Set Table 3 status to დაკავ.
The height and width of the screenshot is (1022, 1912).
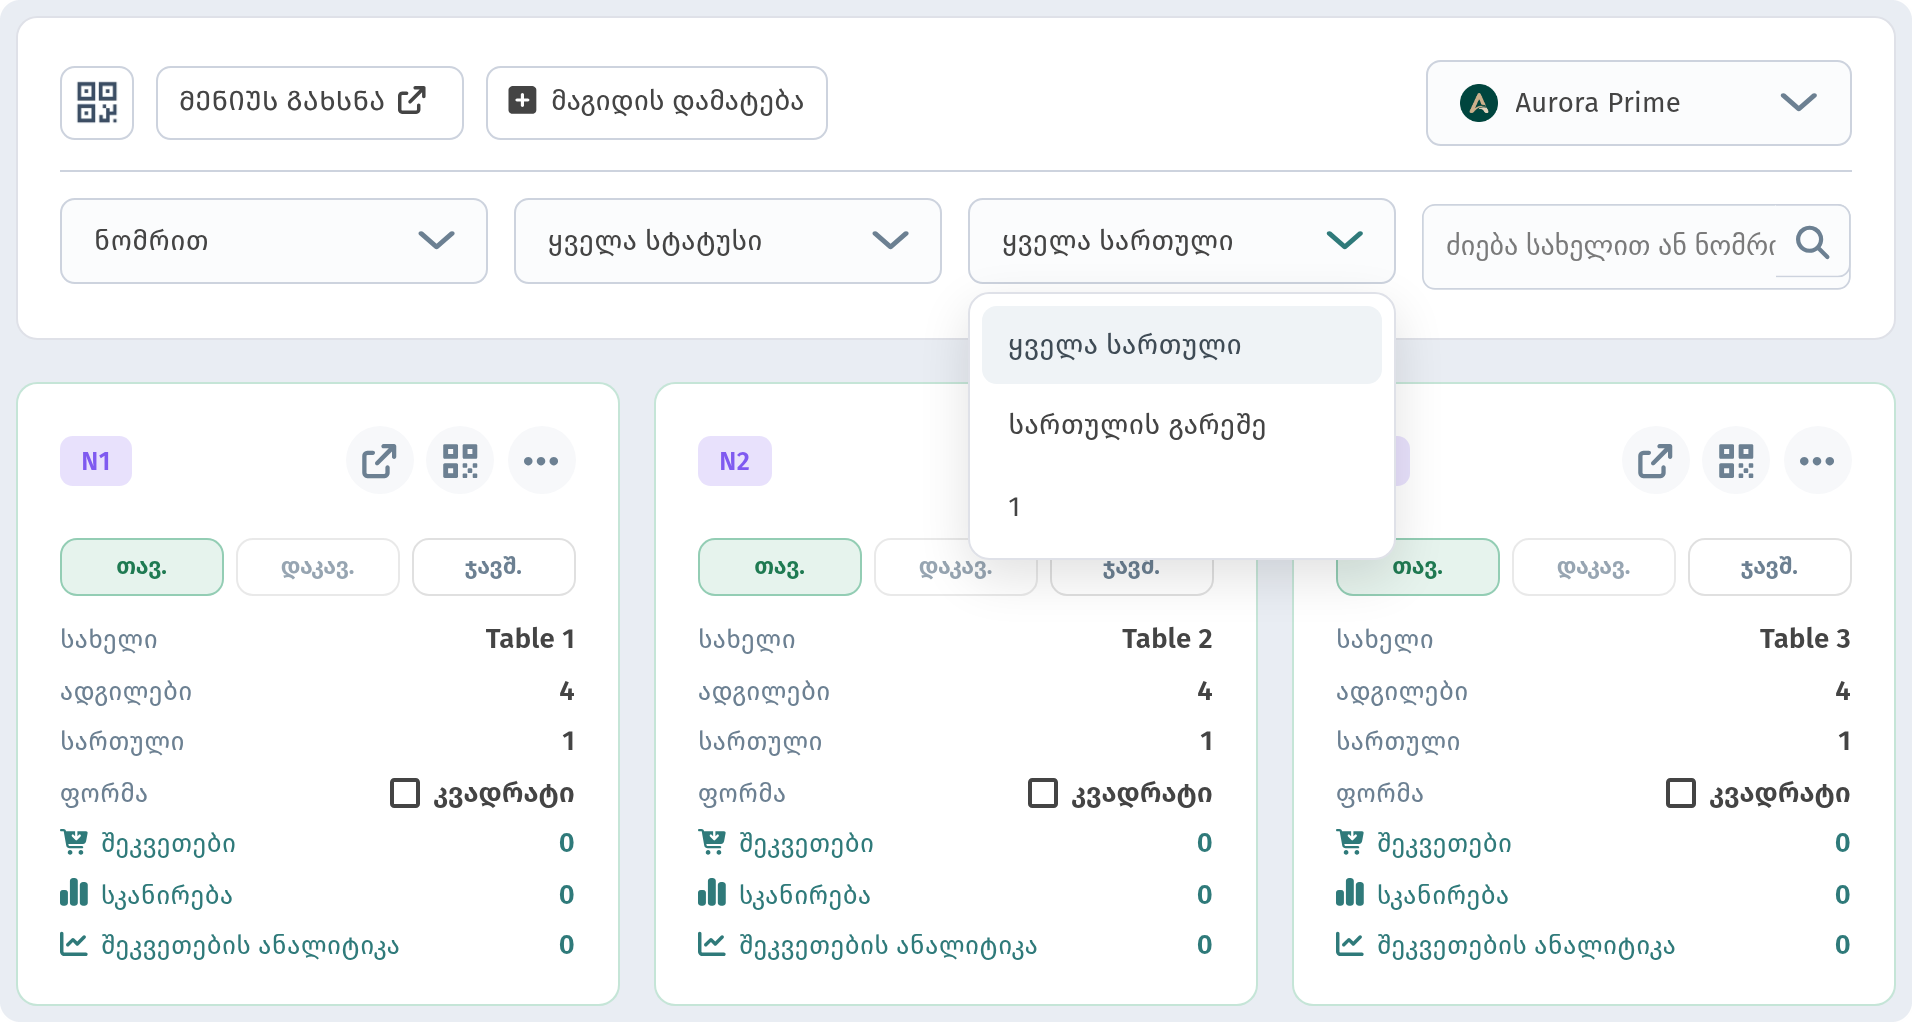(x=1594, y=567)
